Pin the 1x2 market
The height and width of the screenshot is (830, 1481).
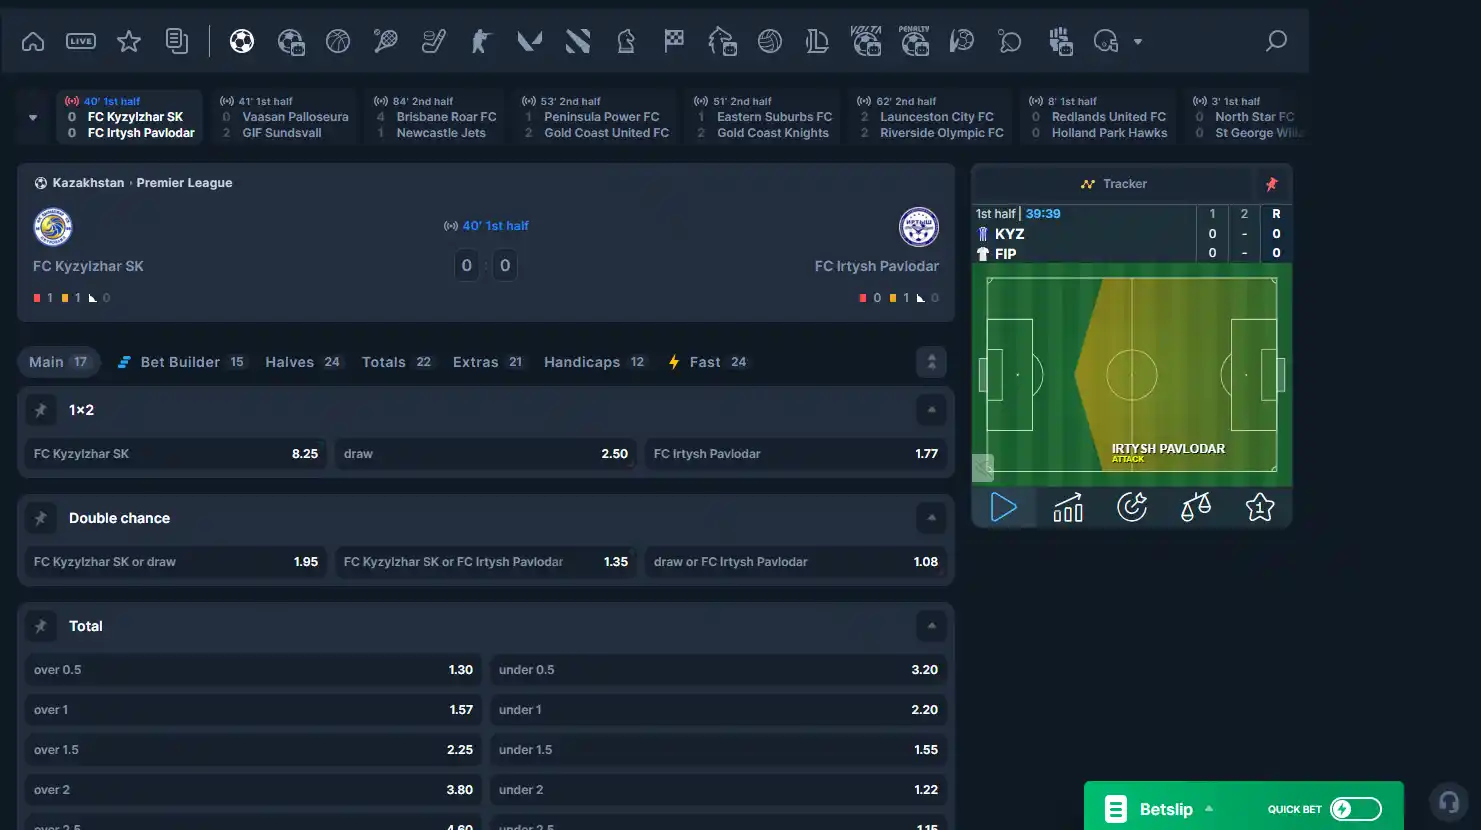pyautogui.click(x=41, y=410)
